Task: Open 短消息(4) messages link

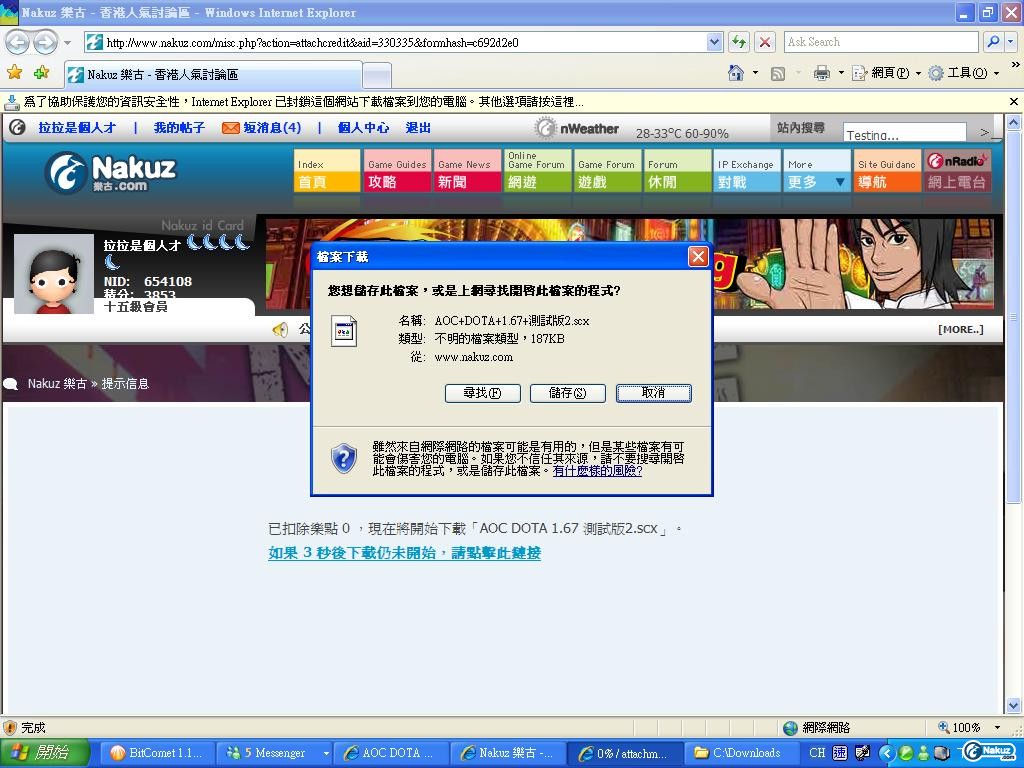Action: tap(272, 128)
